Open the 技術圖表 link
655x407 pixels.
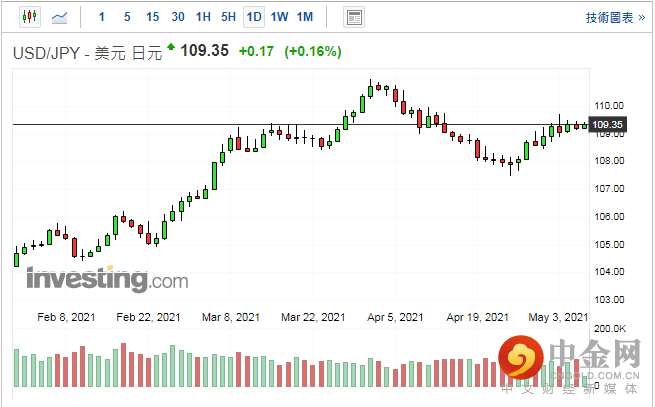tap(615, 18)
